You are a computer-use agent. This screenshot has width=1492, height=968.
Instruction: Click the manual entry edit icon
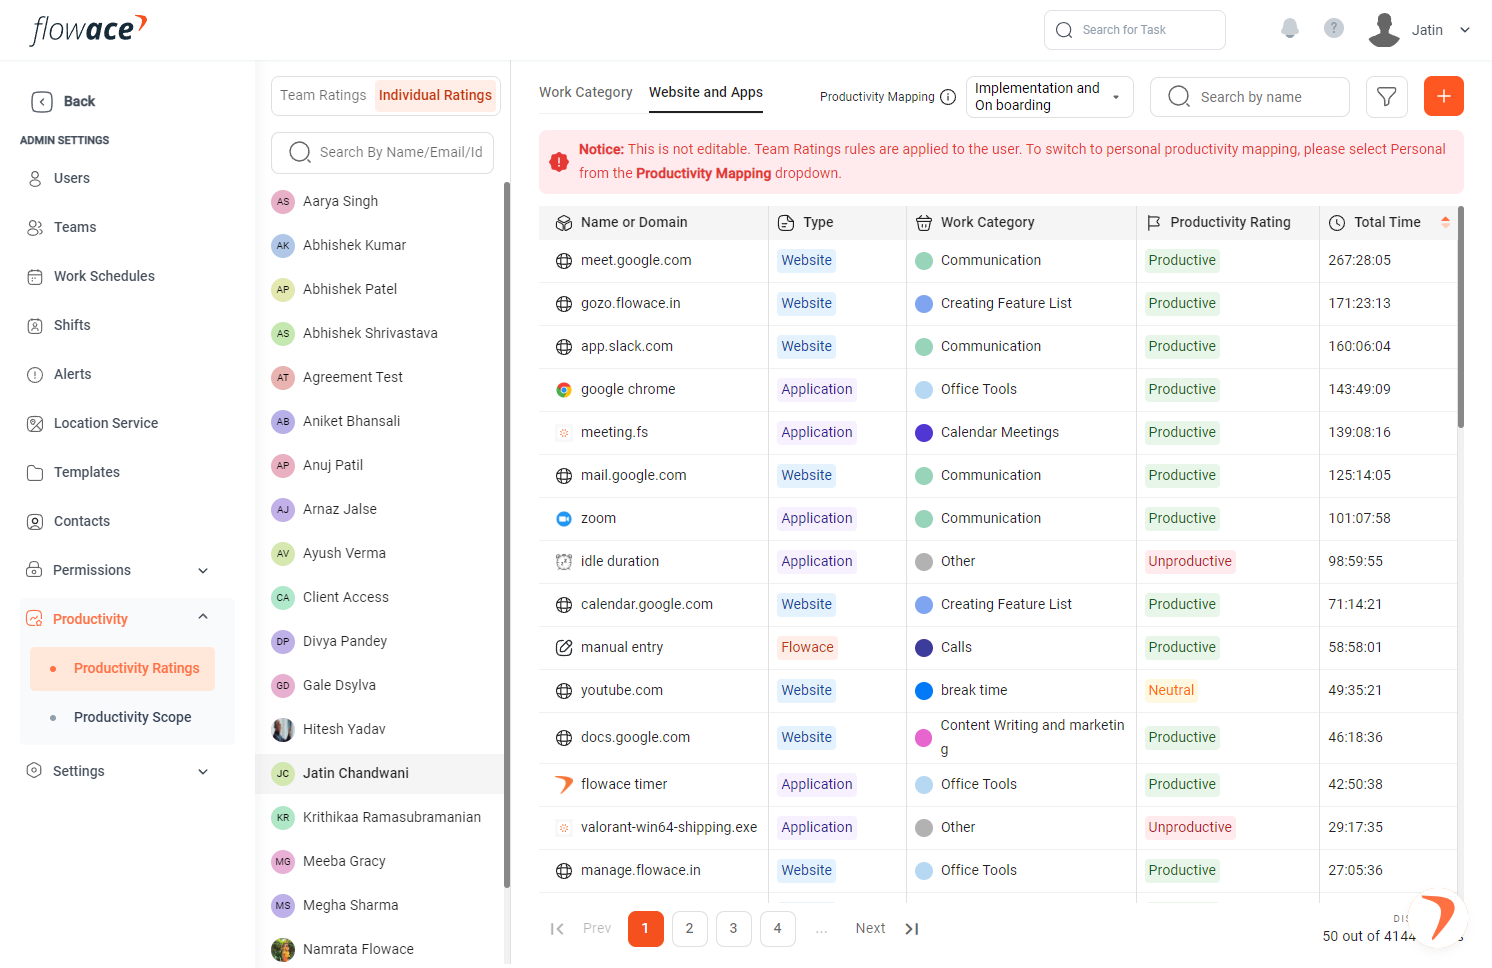click(564, 648)
